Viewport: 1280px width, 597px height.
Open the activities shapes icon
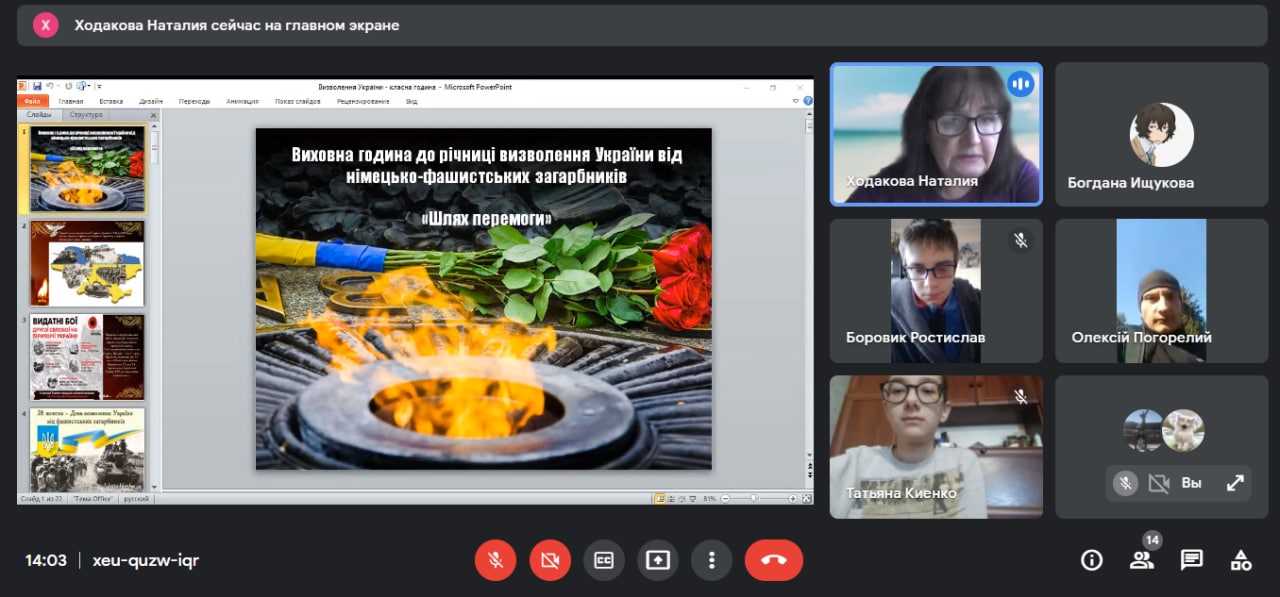click(x=1241, y=560)
